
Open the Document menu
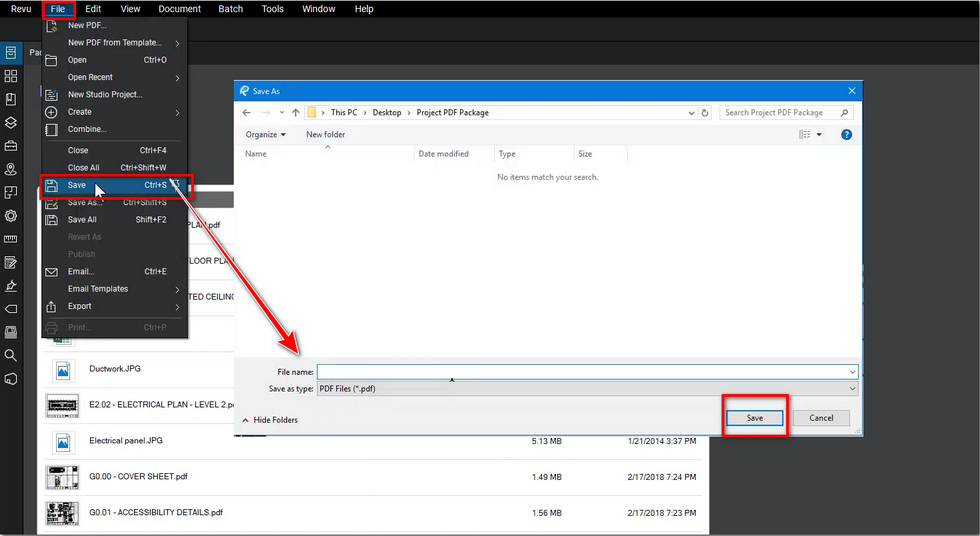(179, 9)
